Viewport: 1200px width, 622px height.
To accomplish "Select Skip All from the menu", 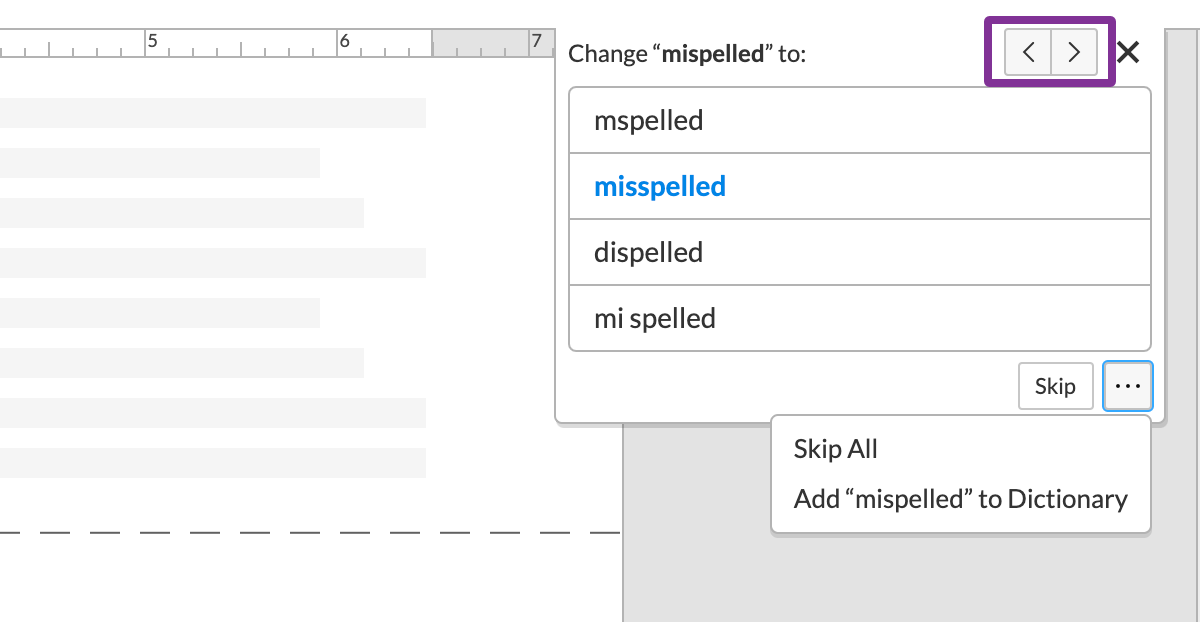I will coord(836,449).
